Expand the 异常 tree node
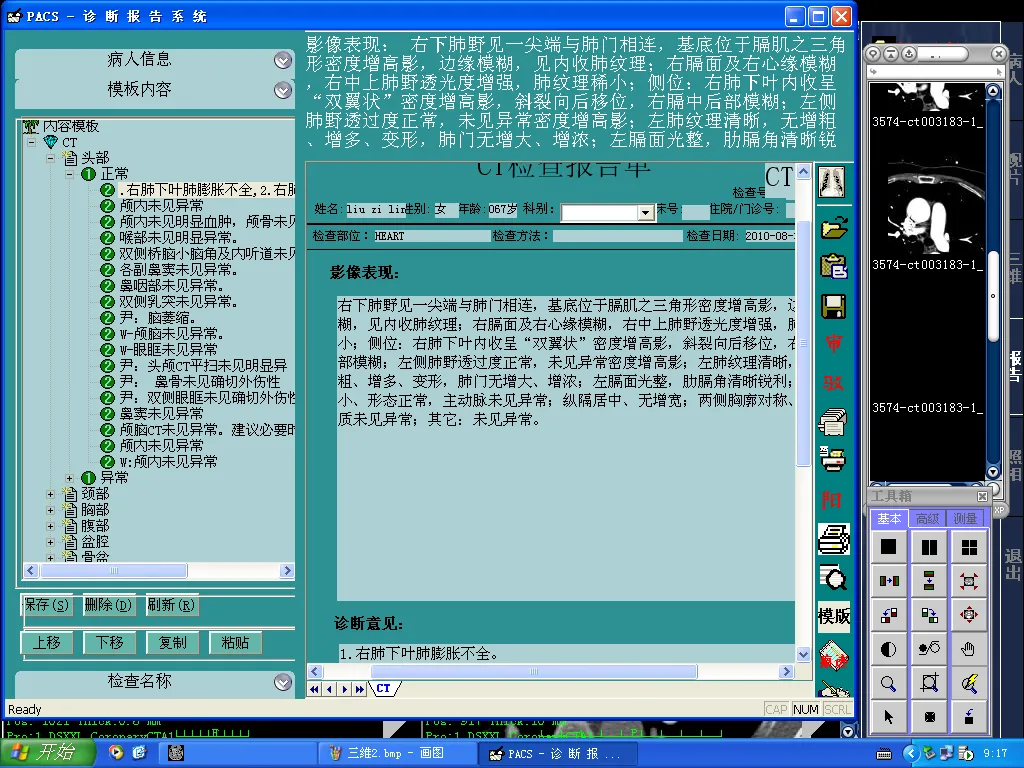The width and height of the screenshot is (1024, 768). coord(69,478)
